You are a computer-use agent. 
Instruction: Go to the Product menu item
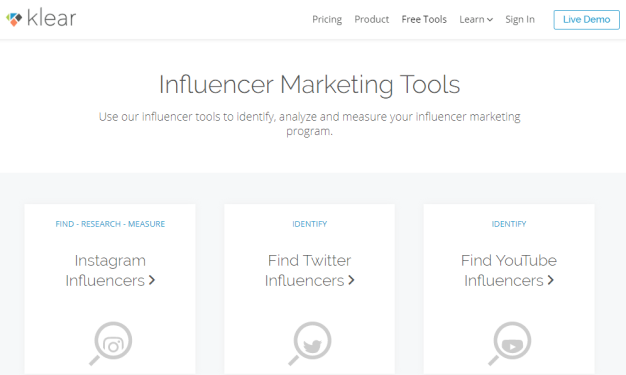pos(372,19)
